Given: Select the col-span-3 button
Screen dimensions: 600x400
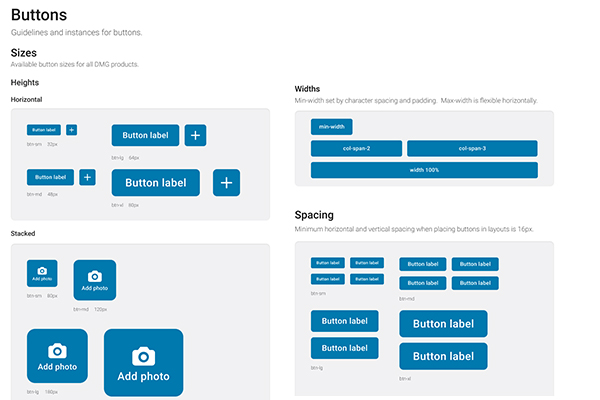Looking at the screenshot, I should (472, 148).
